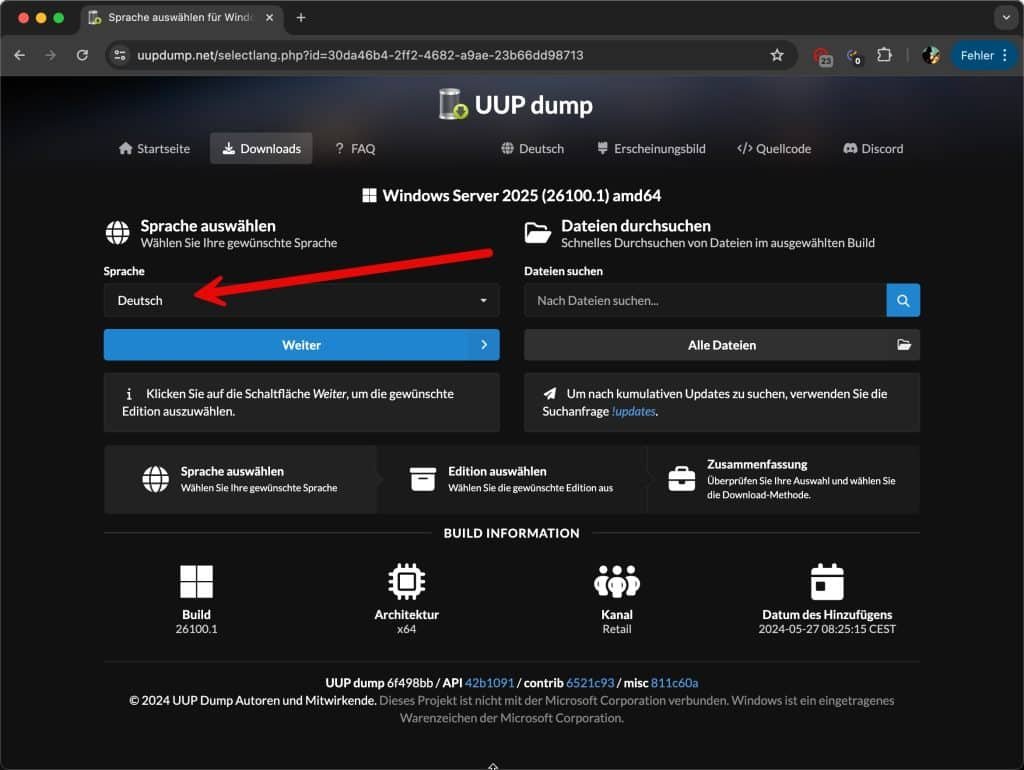1024x770 pixels.
Task: Click the blue search magnifier icon
Action: [903, 300]
